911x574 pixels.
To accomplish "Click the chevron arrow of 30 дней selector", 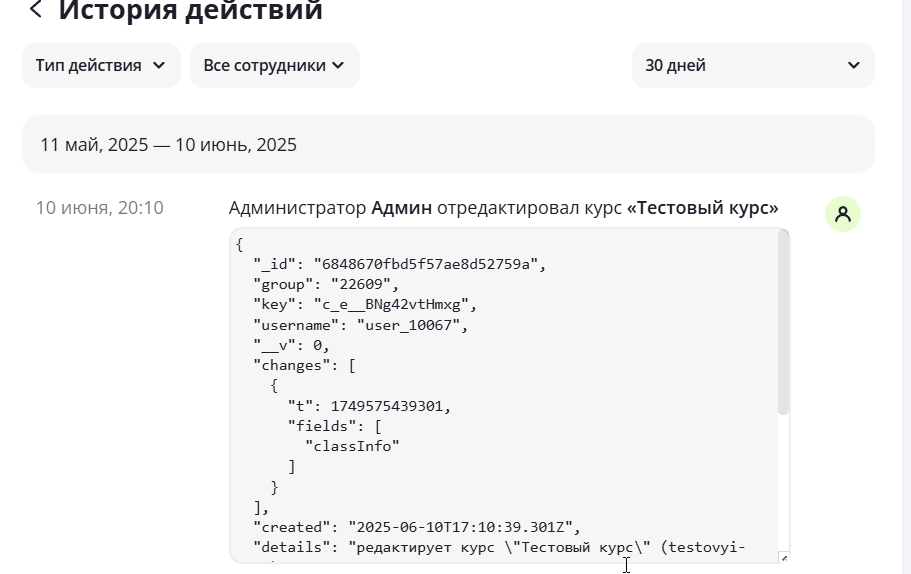I will 853,65.
